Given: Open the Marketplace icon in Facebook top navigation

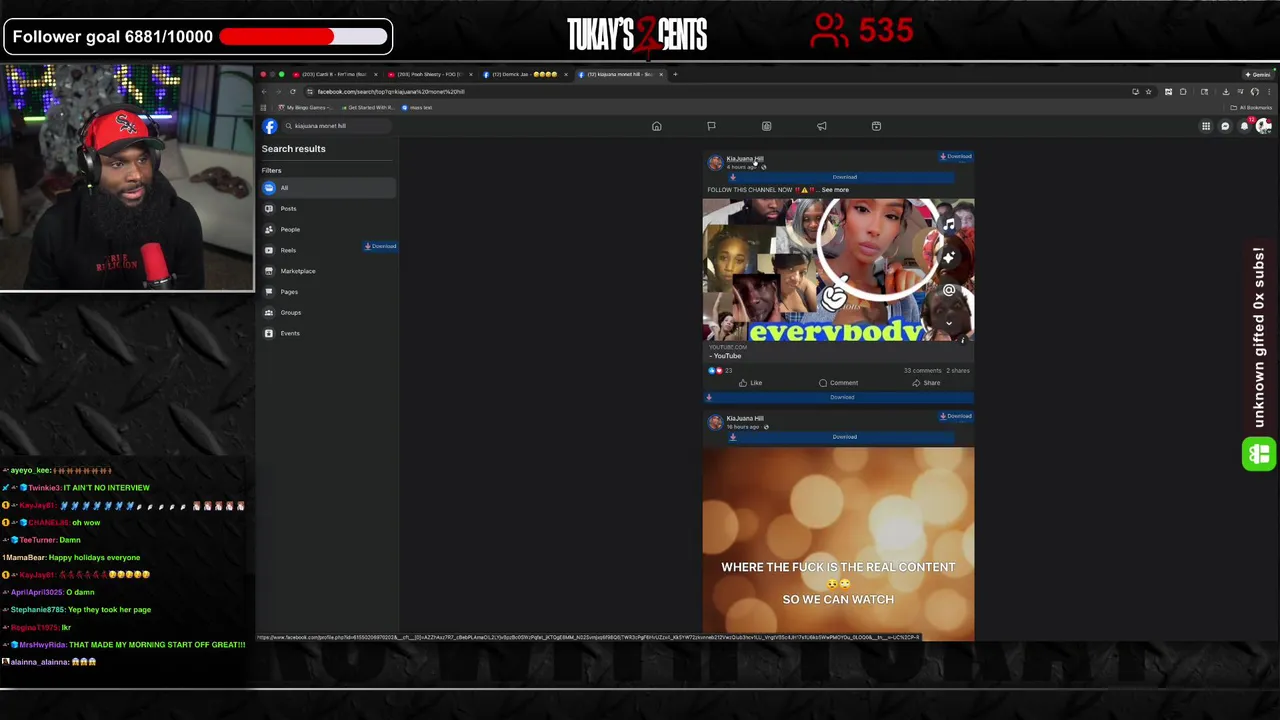Looking at the screenshot, I should (766, 126).
